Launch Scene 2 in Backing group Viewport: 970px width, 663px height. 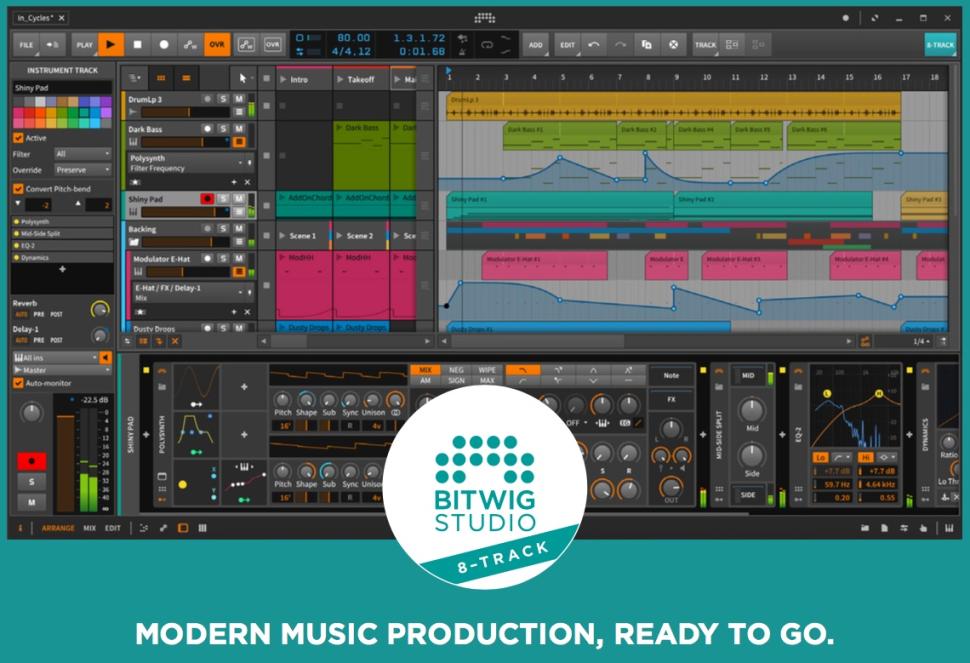tap(340, 236)
